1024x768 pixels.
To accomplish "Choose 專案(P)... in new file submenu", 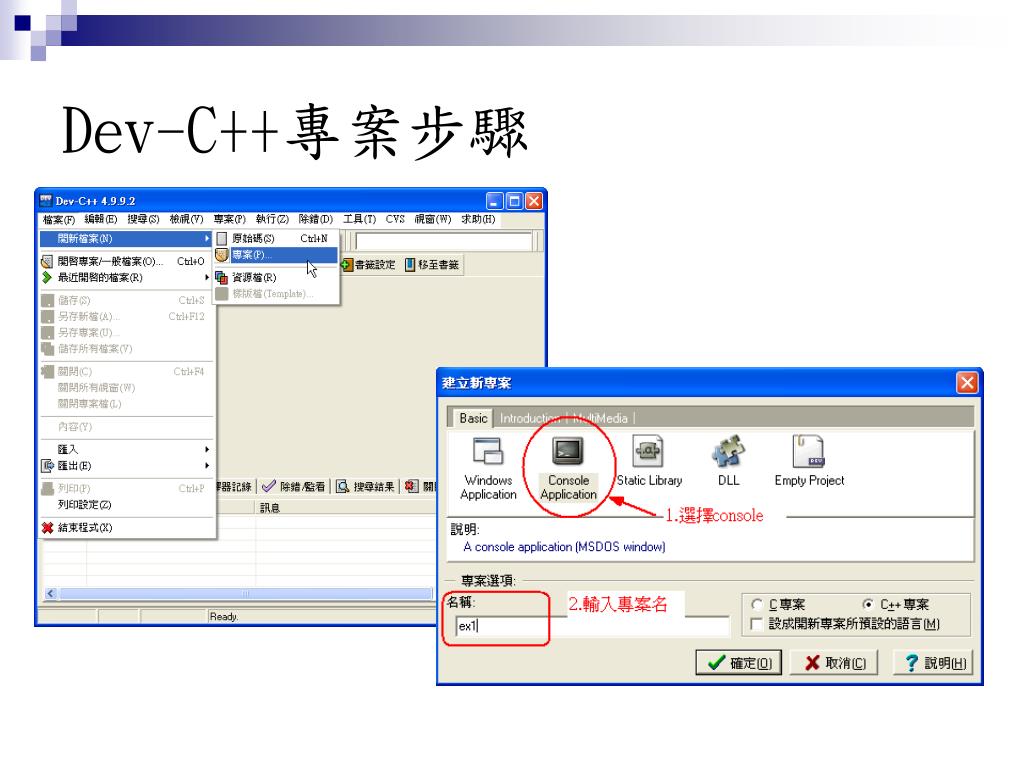I will tap(276, 255).
